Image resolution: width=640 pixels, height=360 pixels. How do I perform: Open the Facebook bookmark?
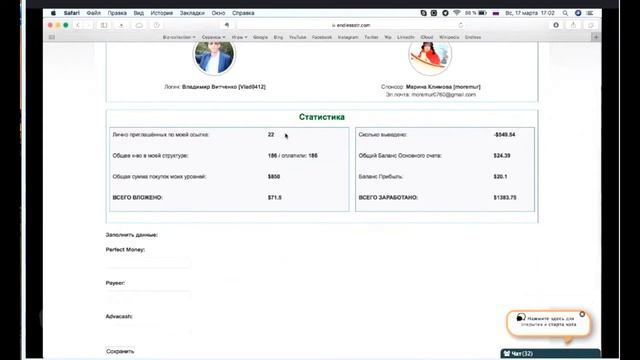[x=322, y=37]
